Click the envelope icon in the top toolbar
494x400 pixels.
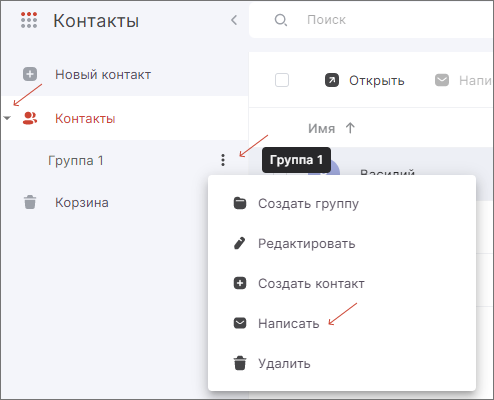point(442,80)
